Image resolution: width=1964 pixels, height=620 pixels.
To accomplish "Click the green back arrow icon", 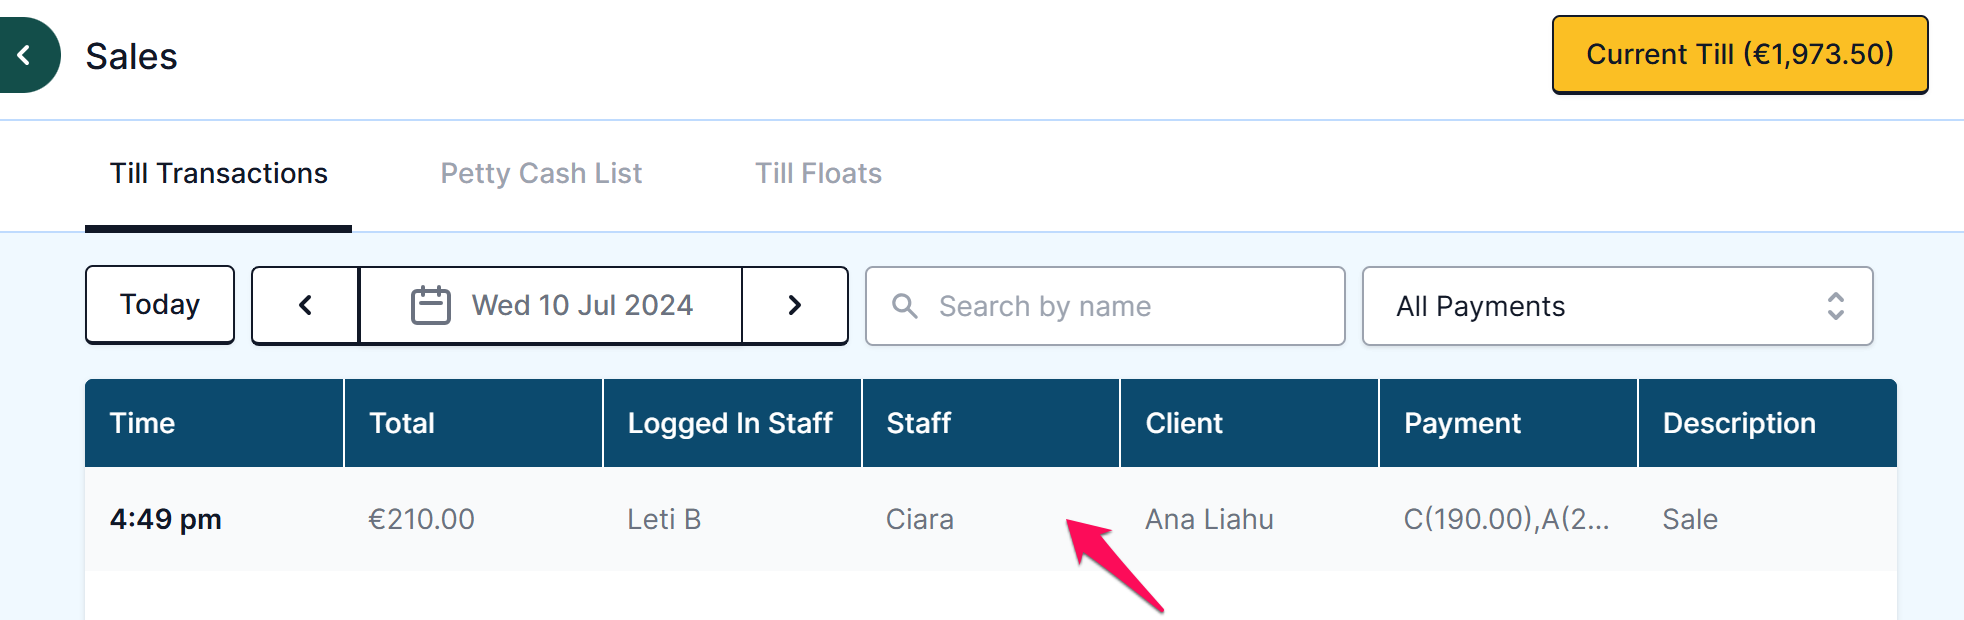I will pos(25,55).
